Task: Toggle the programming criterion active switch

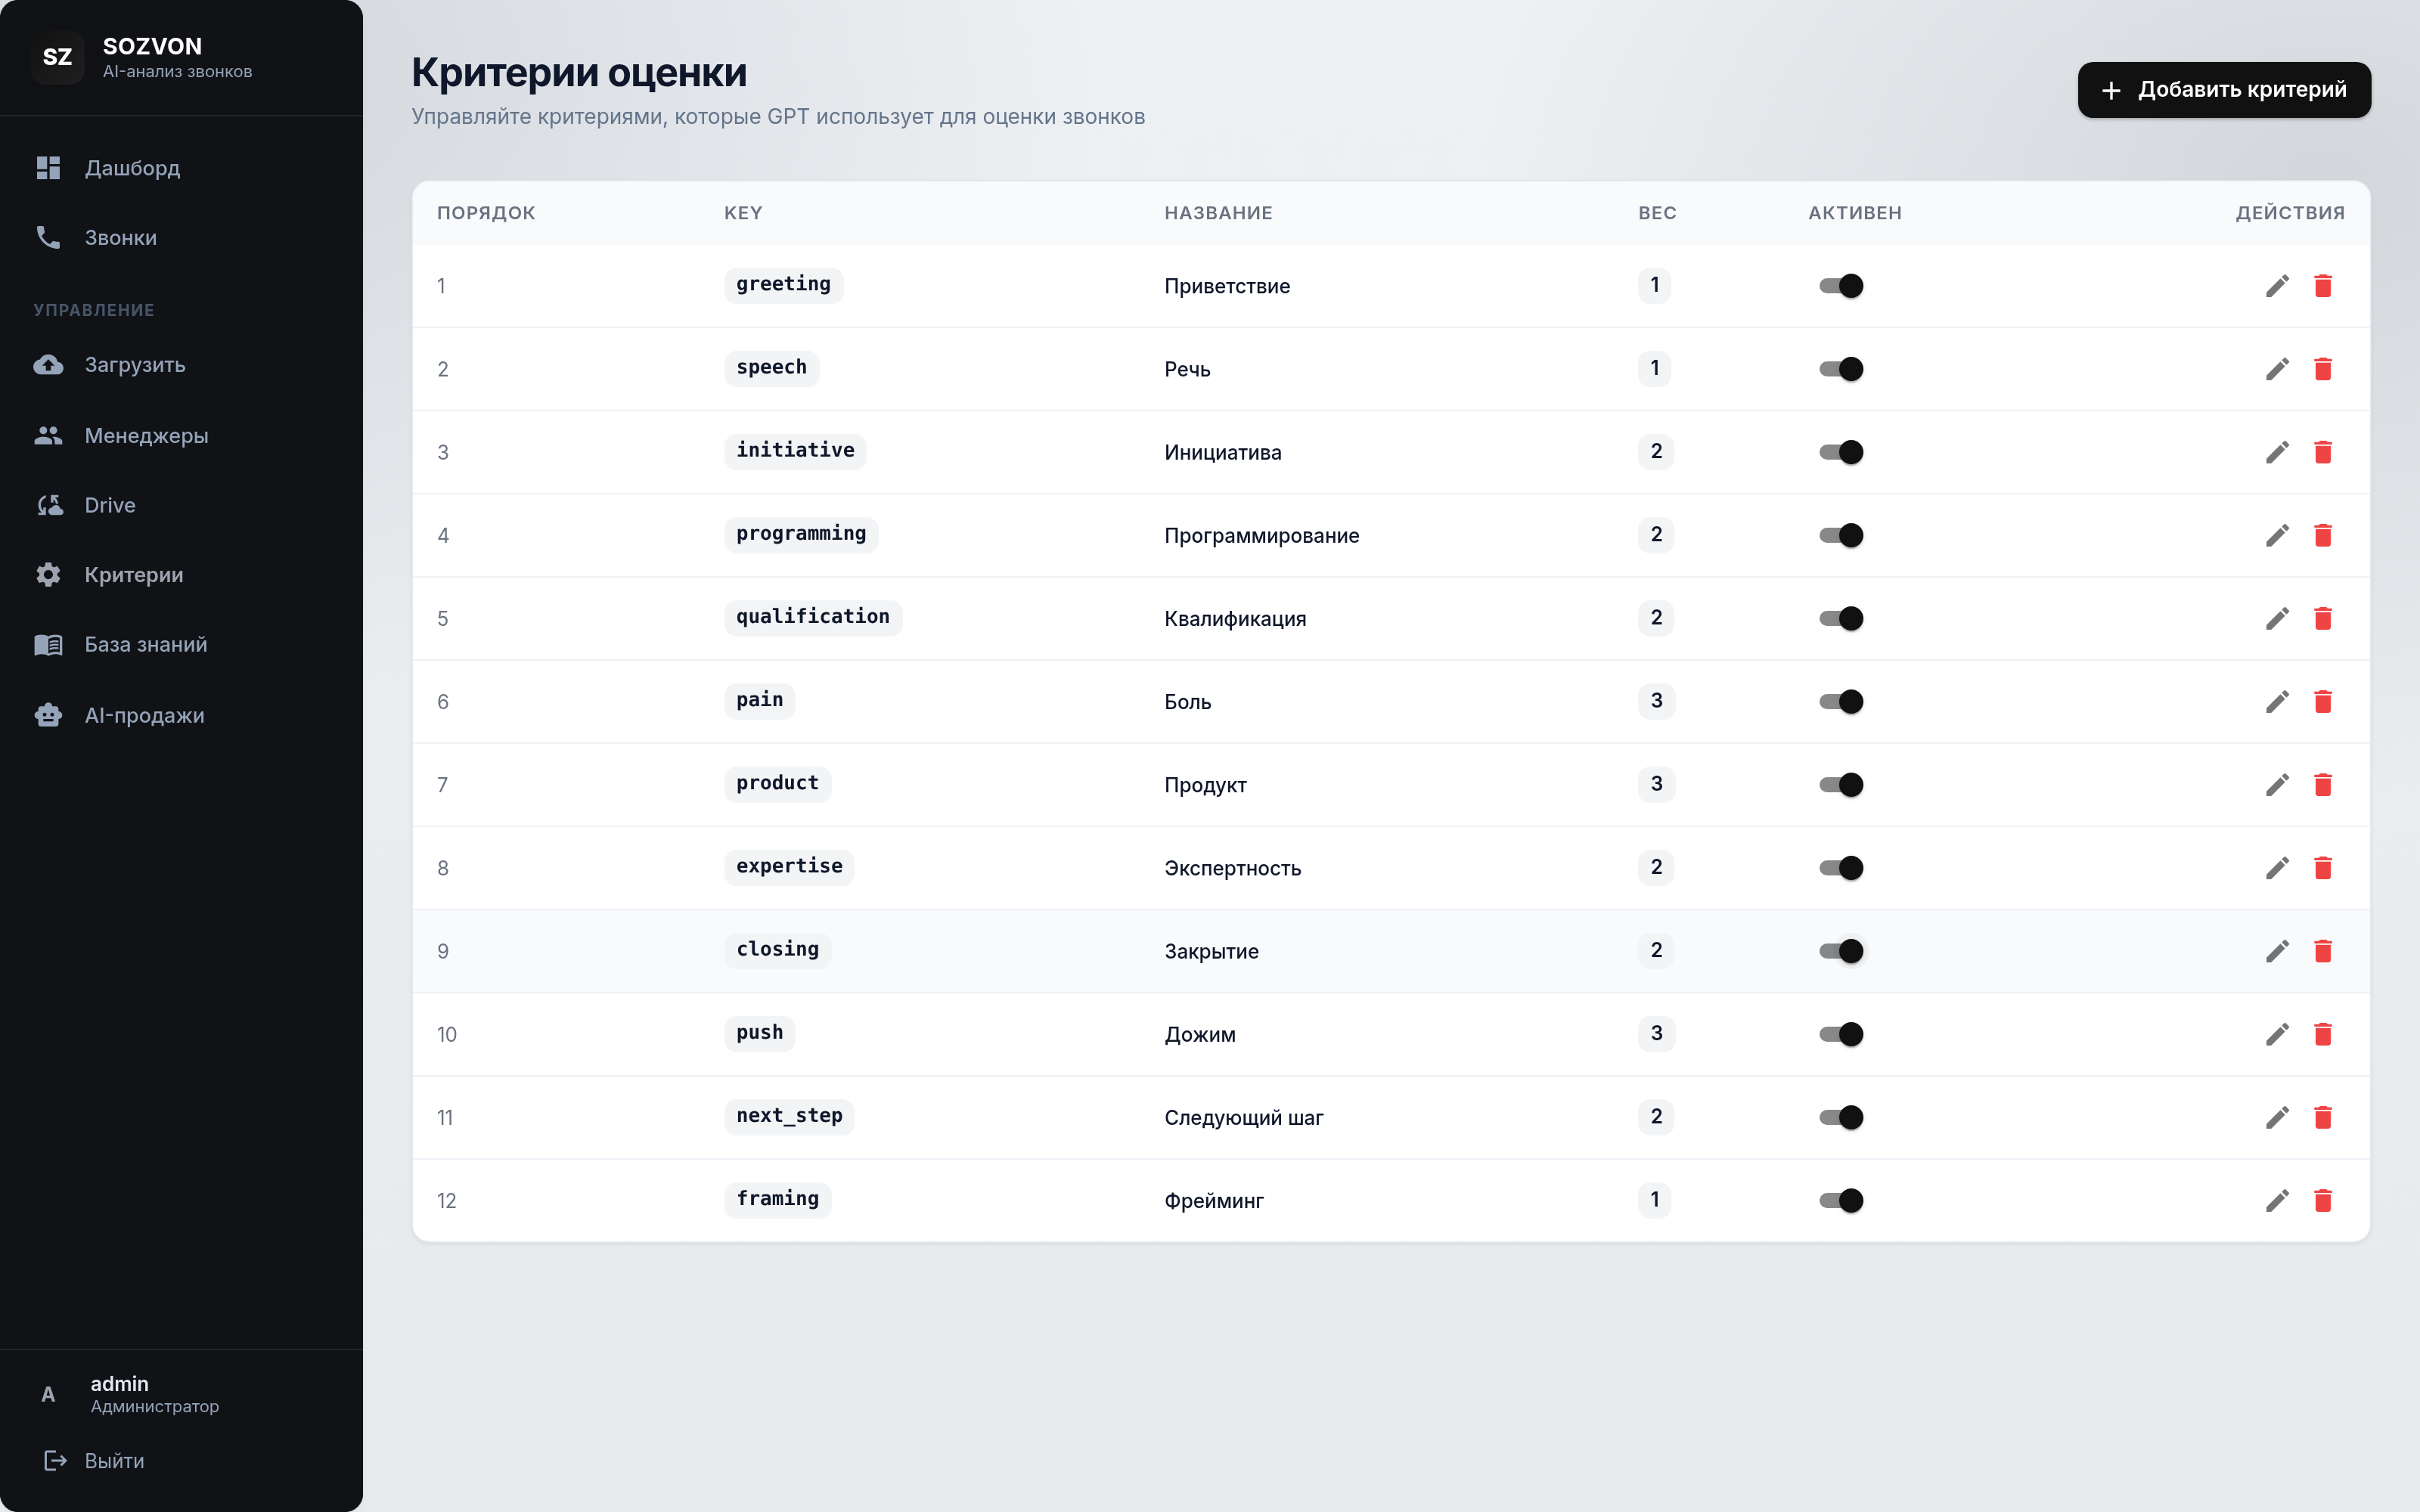Action: click(x=1841, y=535)
